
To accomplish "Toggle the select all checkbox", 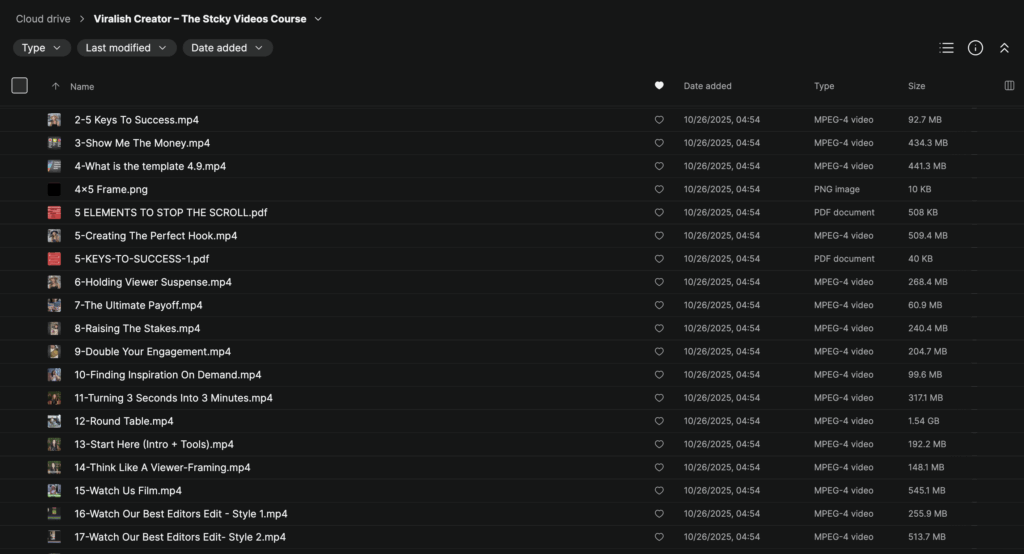I will coord(20,86).
